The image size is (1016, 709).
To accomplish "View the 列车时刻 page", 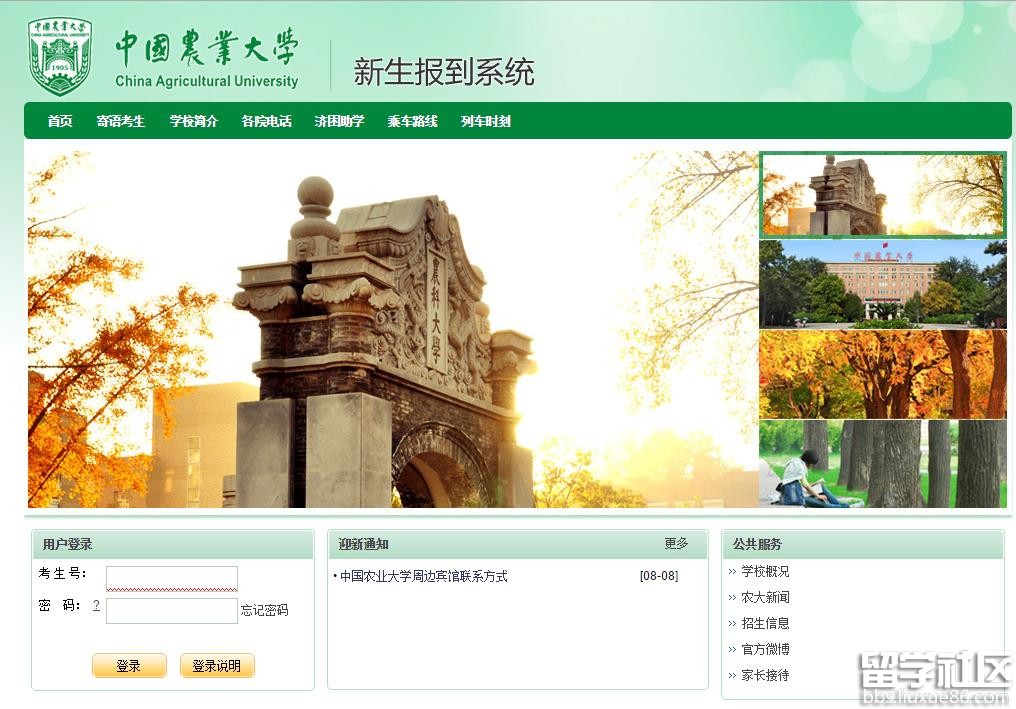I will tap(485, 121).
